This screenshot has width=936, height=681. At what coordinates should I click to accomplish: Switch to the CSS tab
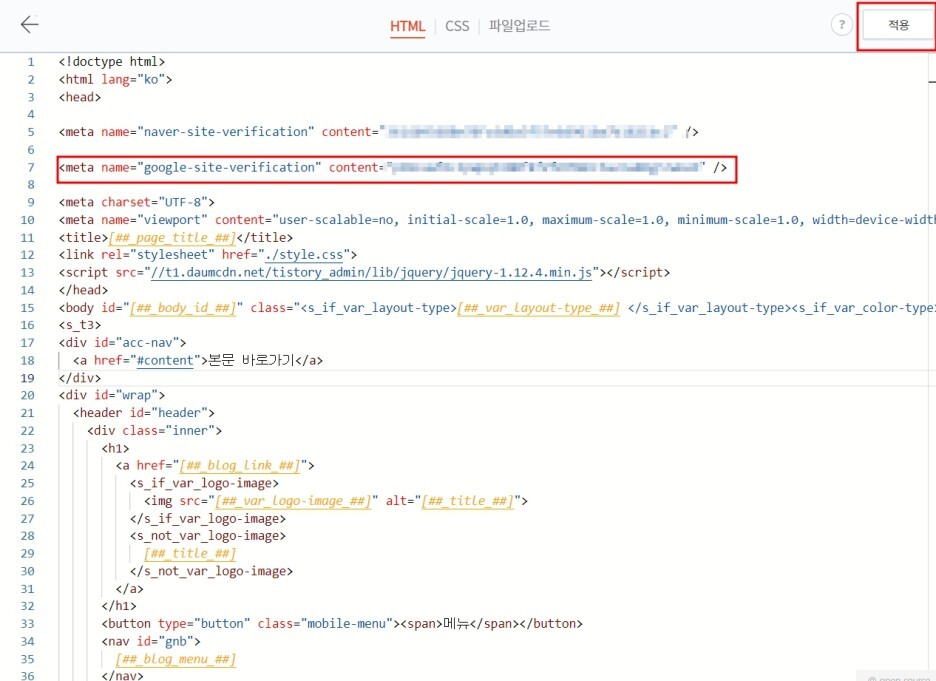point(457,26)
